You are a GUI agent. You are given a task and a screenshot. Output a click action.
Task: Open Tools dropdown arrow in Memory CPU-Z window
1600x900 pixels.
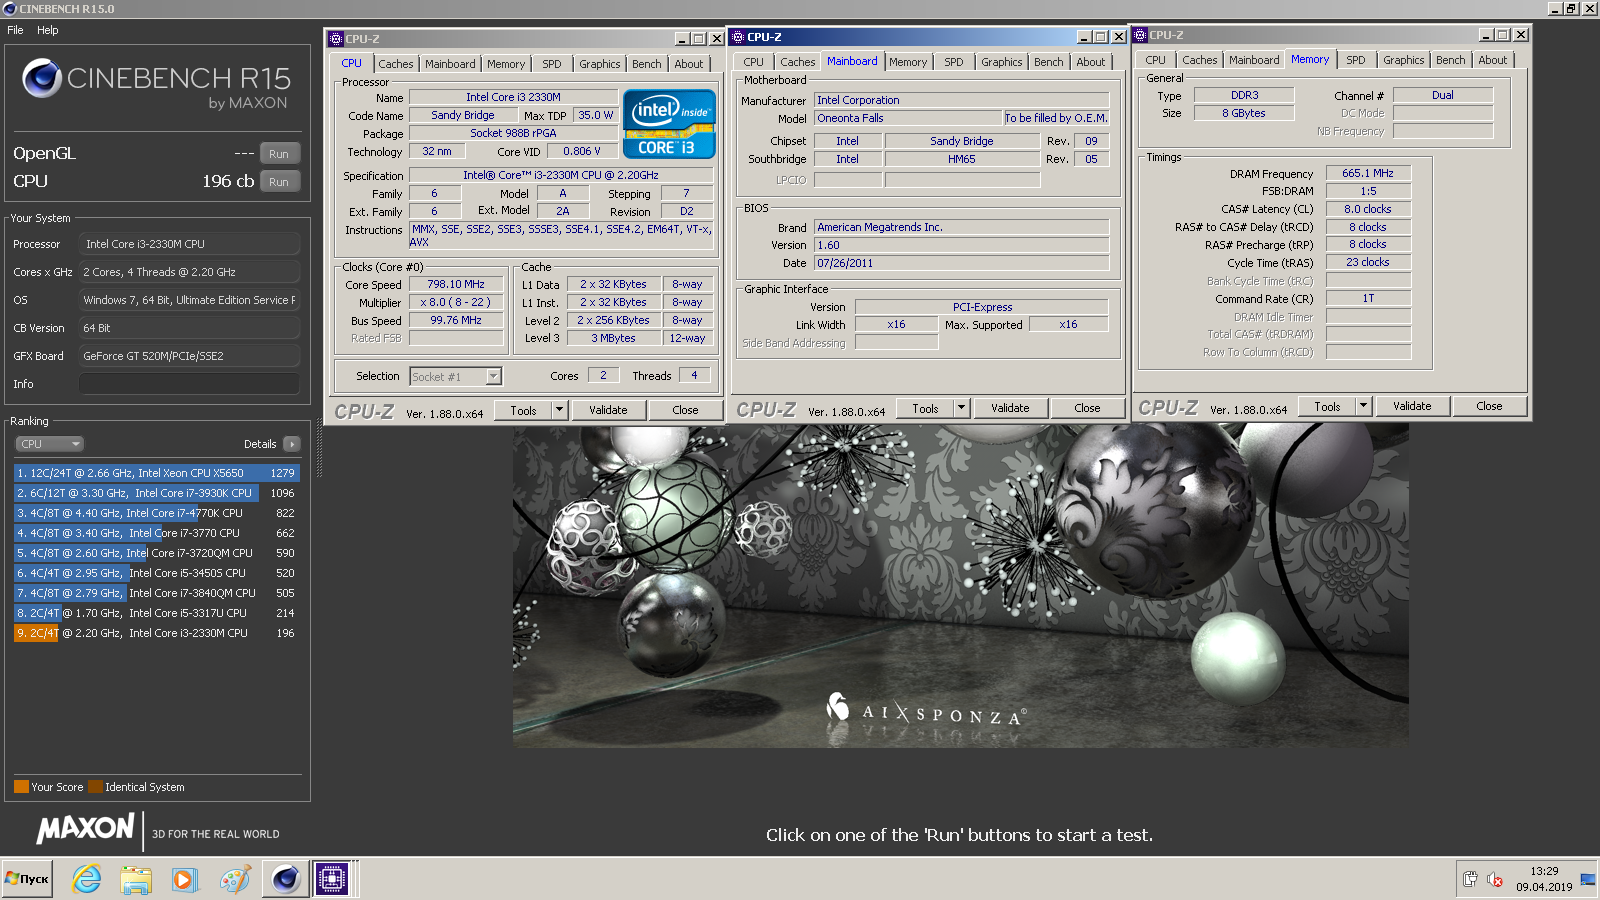click(1364, 406)
